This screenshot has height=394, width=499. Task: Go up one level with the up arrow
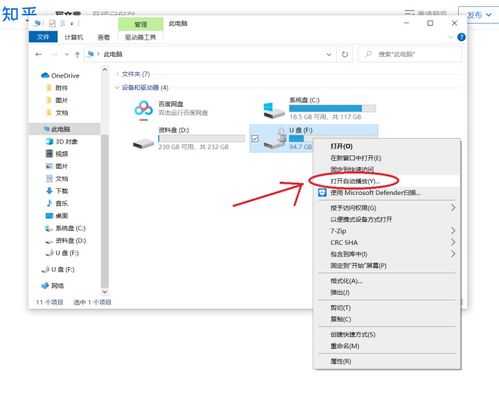pyautogui.click(x=77, y=55)
